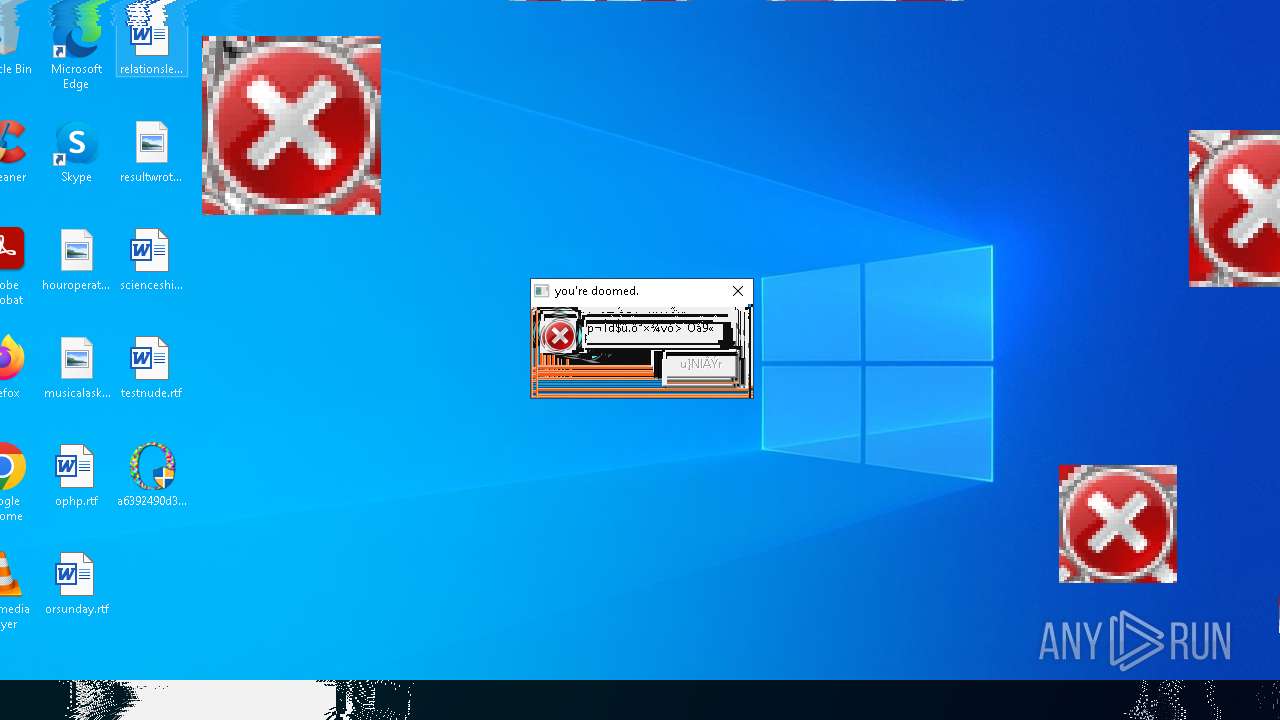Launch Firefox from the desktop
The height and width of the screenshot is (720, 1280).
click(10, 368)
